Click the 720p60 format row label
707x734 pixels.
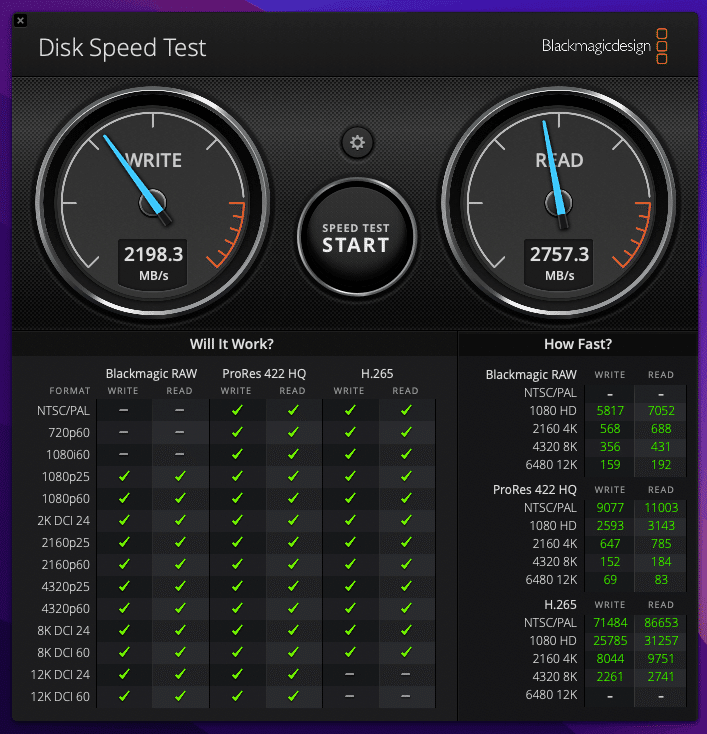[69, 433]
